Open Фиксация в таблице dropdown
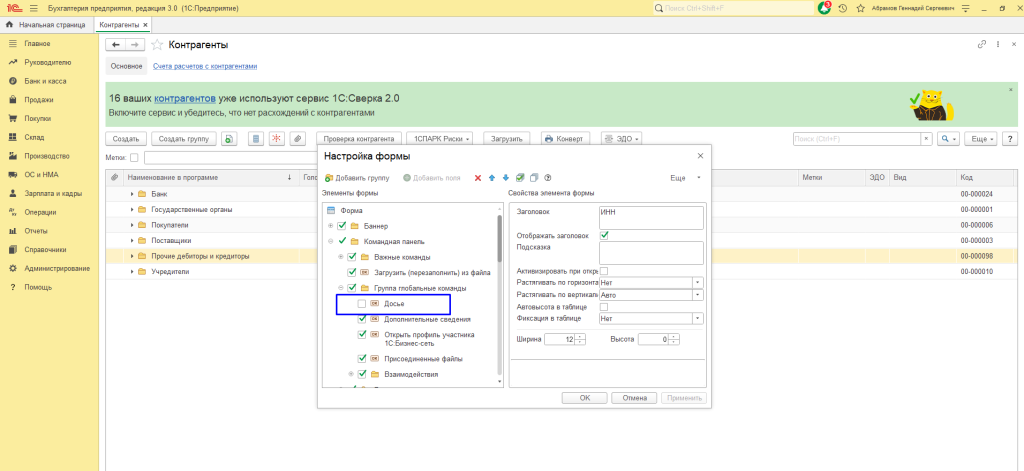1024x471 pixels. click(698, 319)
